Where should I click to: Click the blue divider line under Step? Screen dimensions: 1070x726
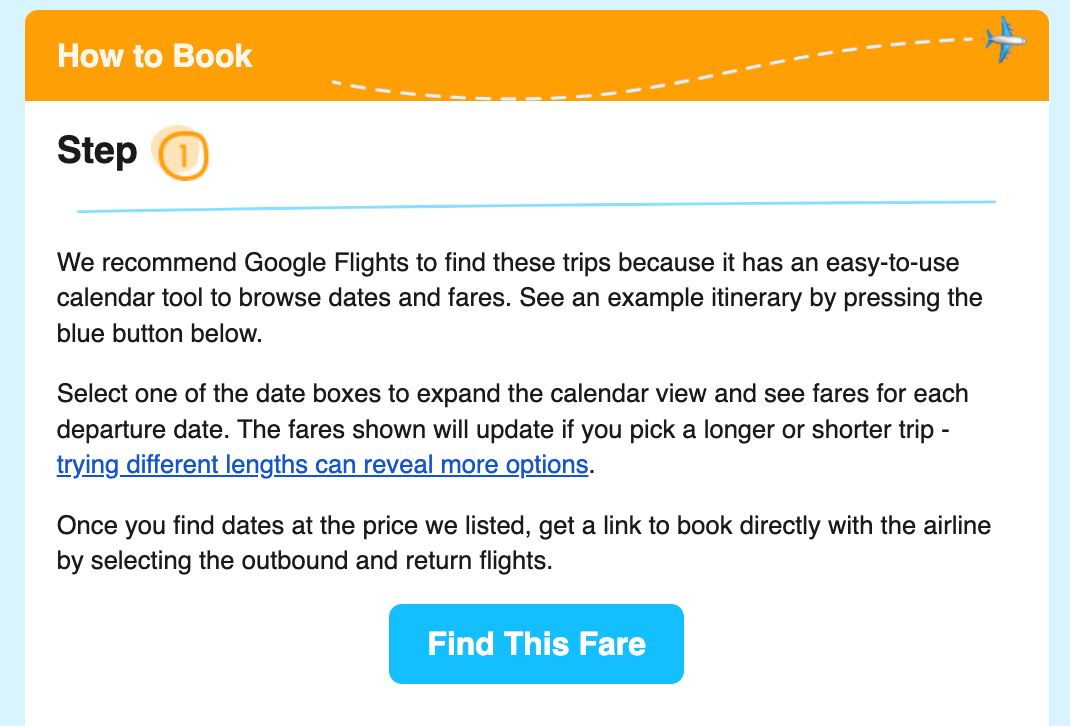pos(536,206)
